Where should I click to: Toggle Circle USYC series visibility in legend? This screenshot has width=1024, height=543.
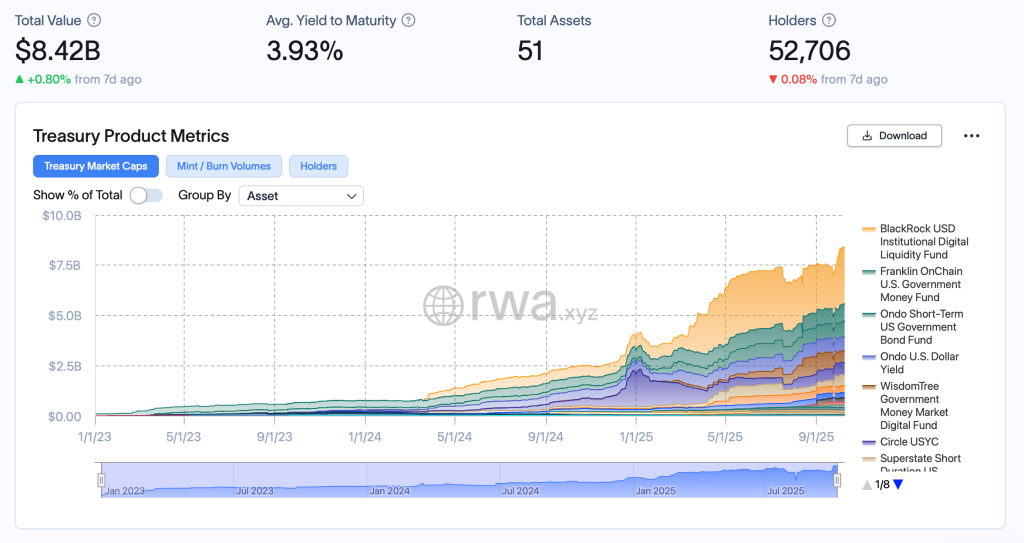tap(908, 441)
